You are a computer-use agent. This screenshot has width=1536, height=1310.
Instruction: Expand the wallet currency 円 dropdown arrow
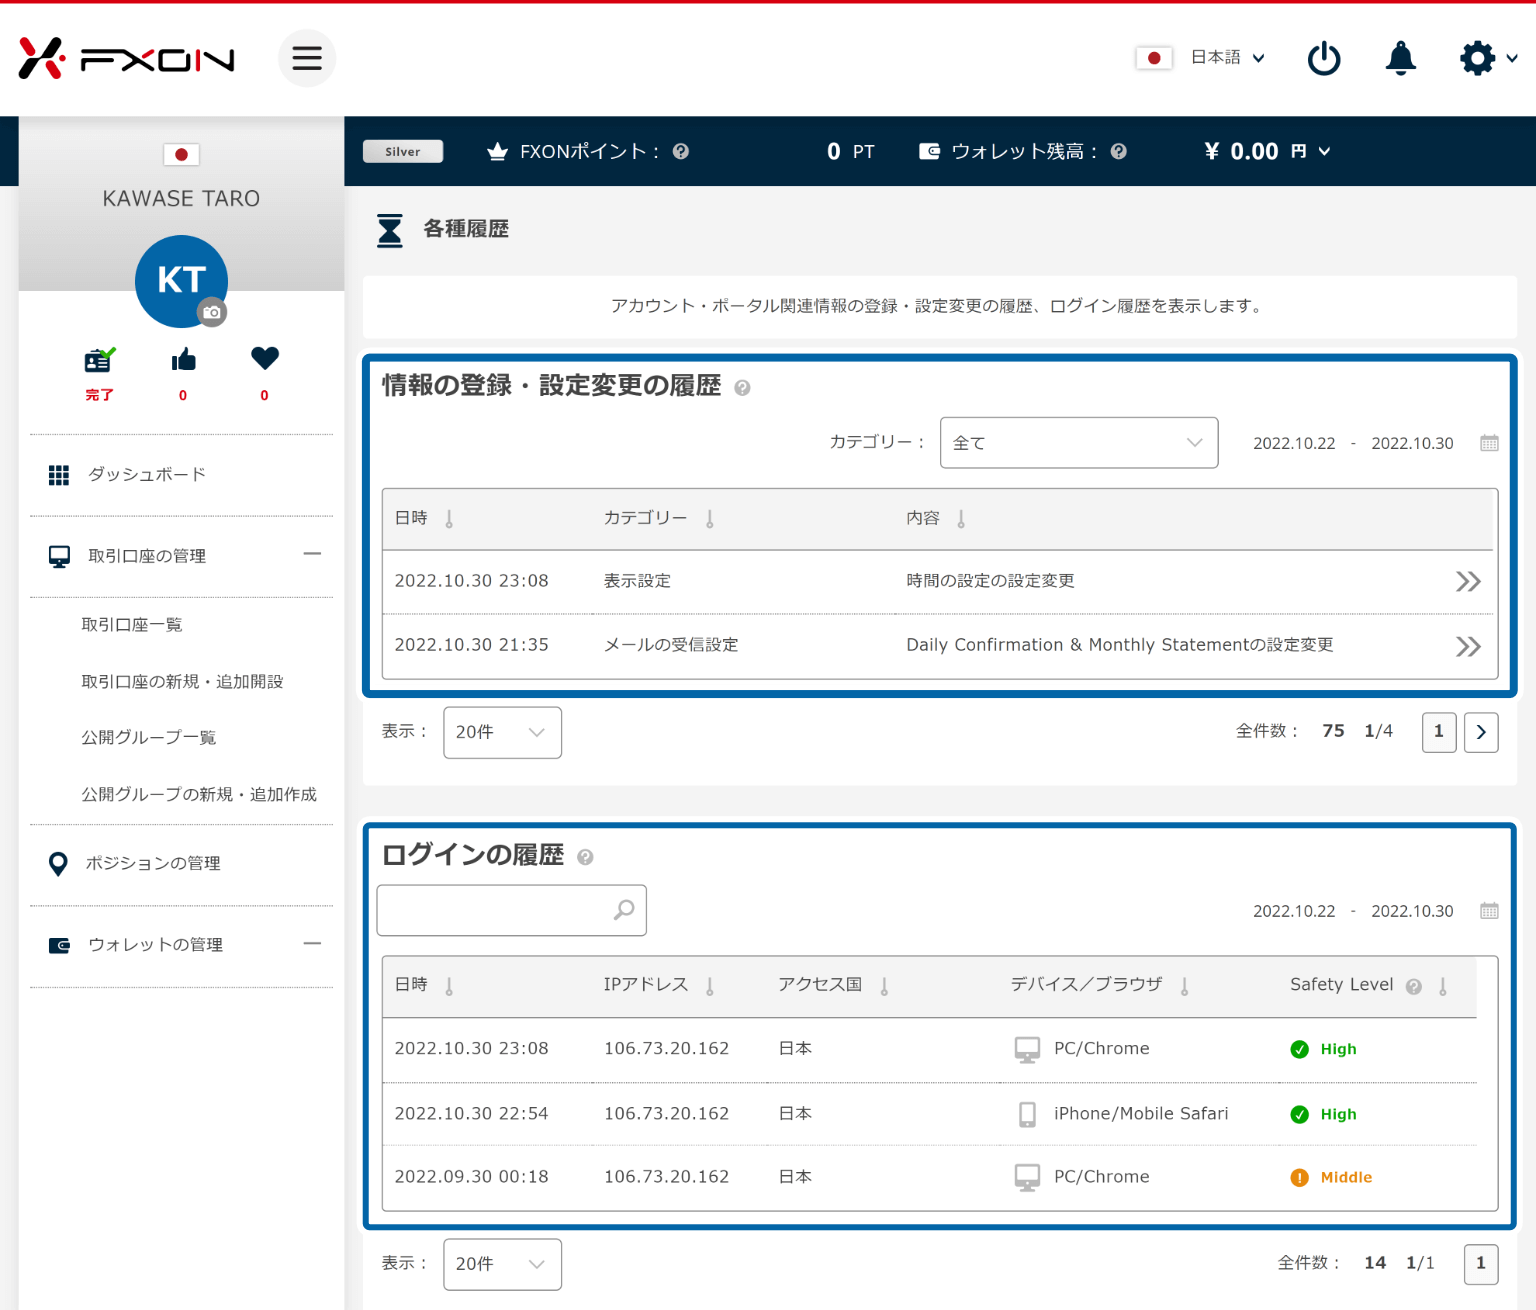tap(1324, 151)
